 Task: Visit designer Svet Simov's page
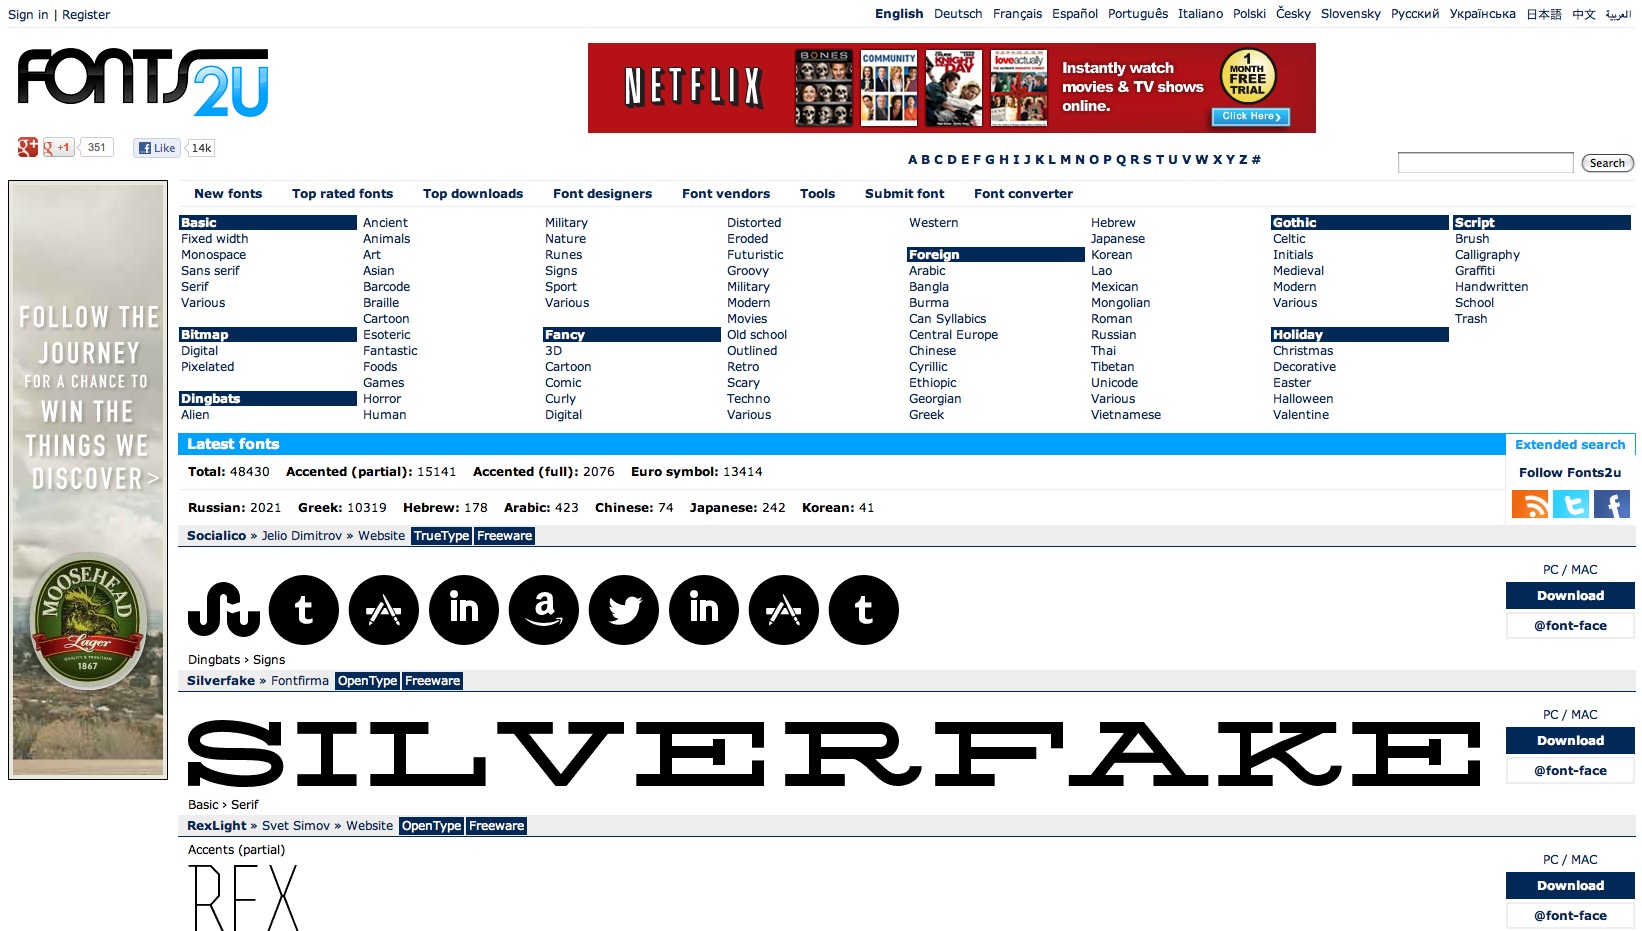(x=296, y=825)
